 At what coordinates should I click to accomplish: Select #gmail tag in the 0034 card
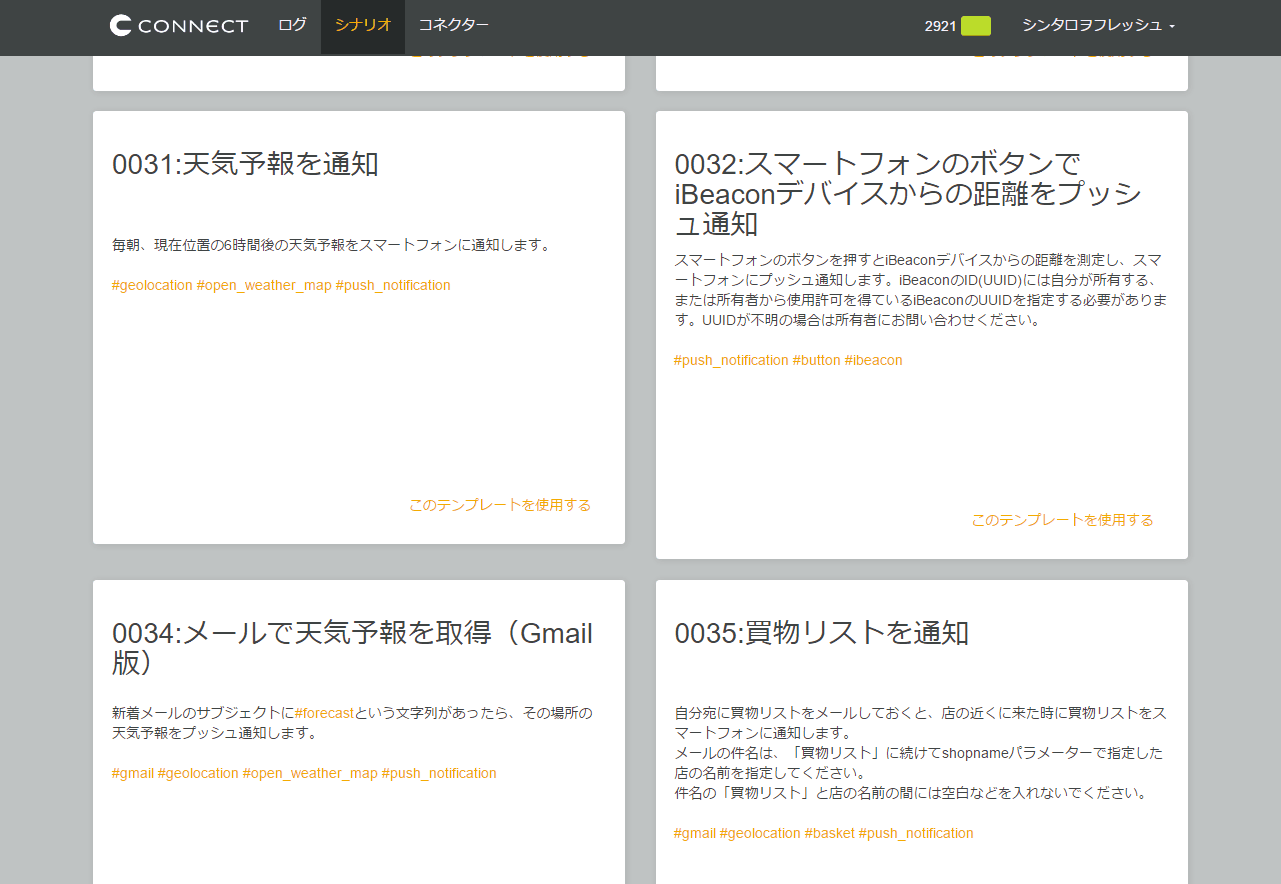click(133, 773)
